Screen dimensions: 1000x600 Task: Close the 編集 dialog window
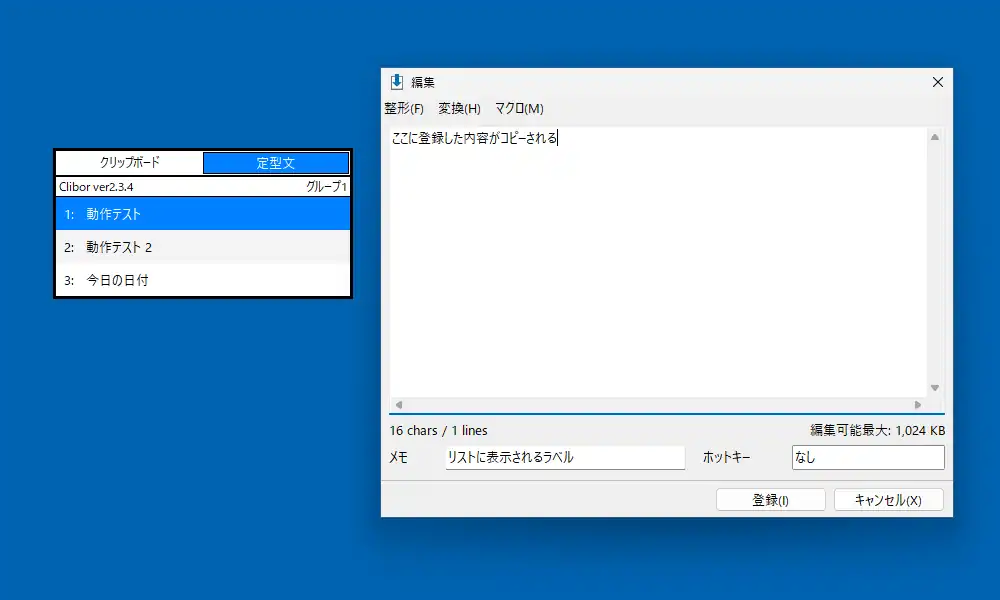(937, 82)
